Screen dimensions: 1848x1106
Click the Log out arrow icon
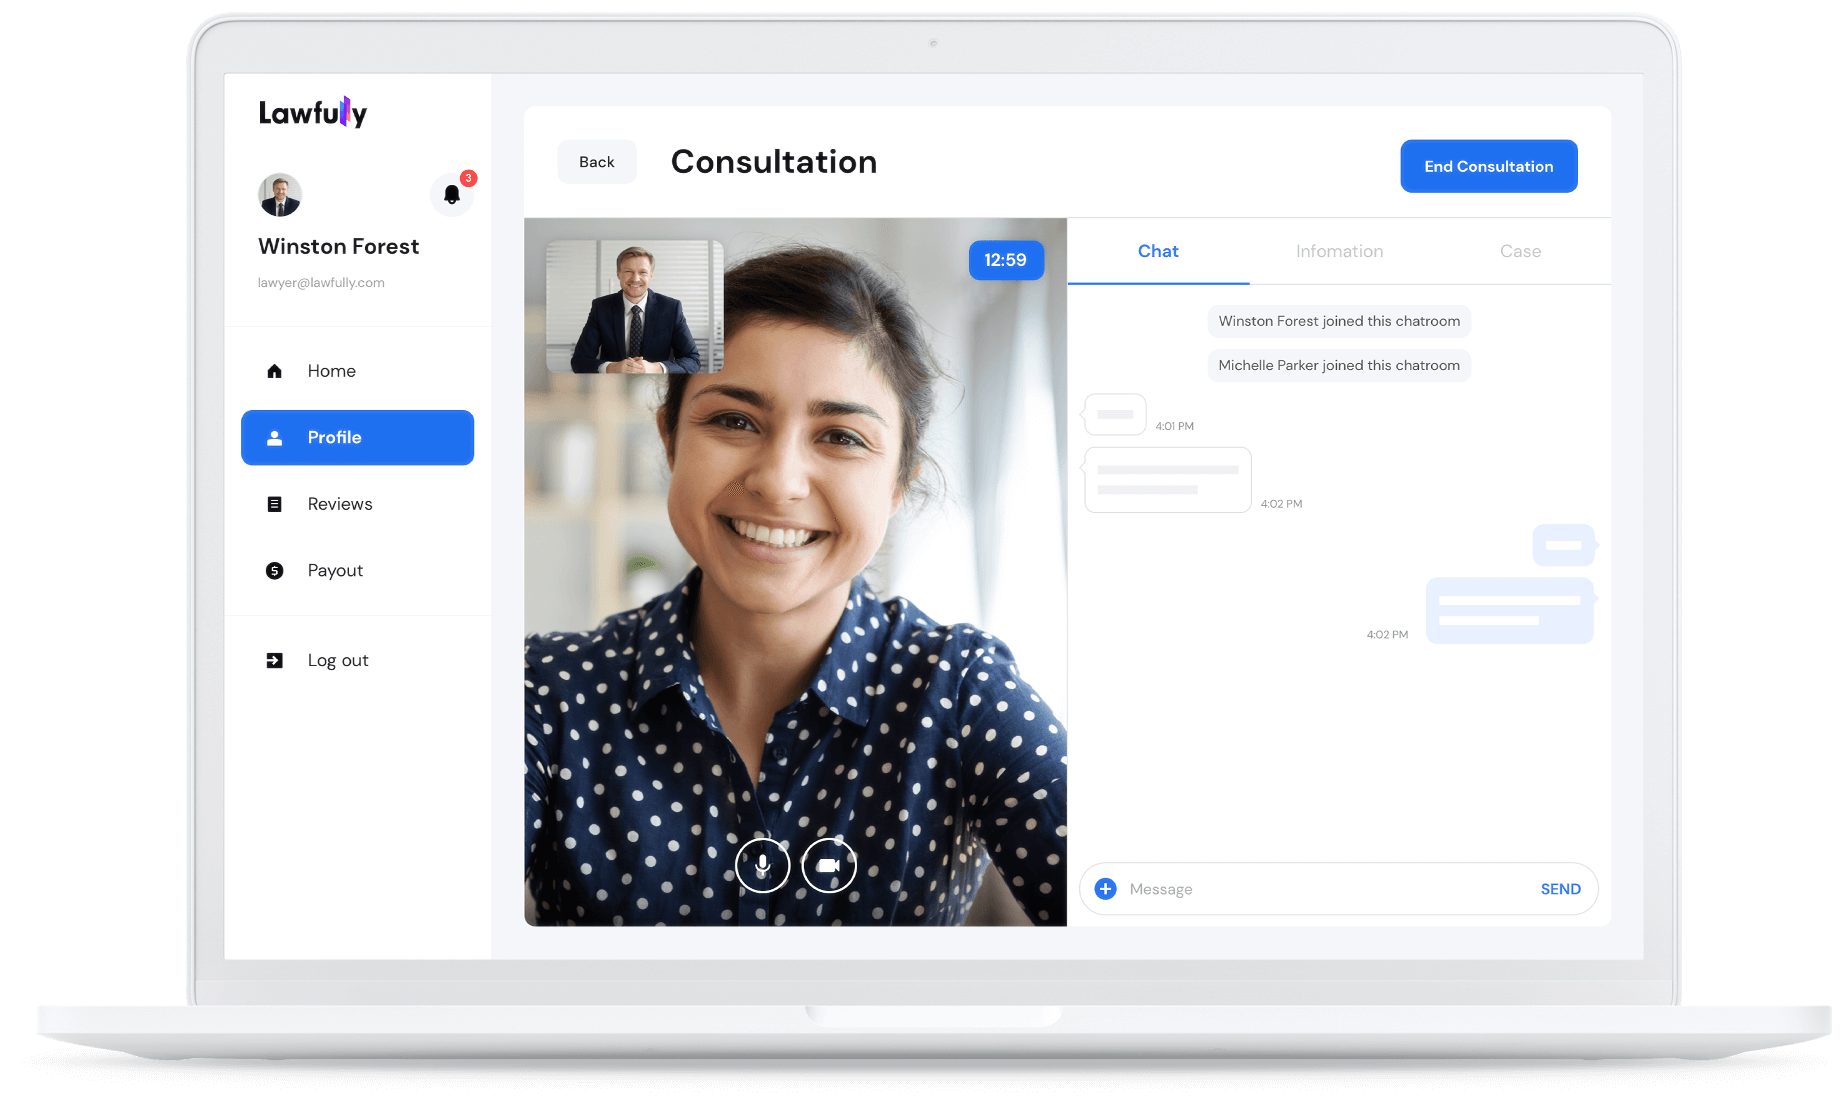(275, 660)
